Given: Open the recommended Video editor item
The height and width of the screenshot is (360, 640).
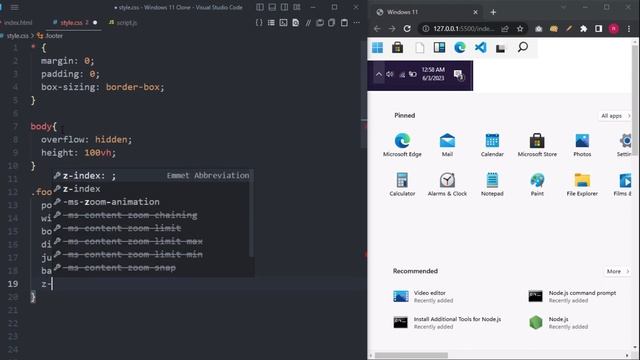Looking at the screenshot, I should (423, 296).
